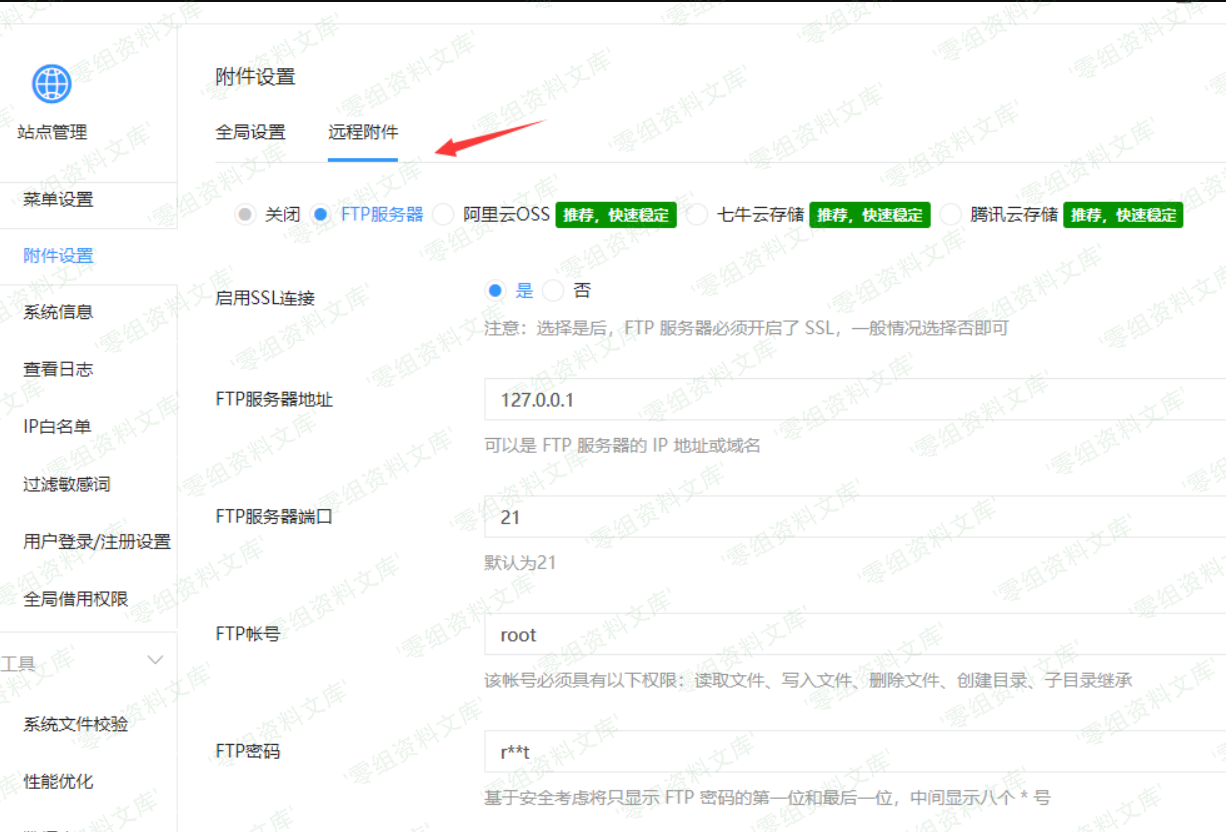Disable SSL by selecting 否
The image size is (1226, 832).
pyautogui.click(x=552, y=289)
